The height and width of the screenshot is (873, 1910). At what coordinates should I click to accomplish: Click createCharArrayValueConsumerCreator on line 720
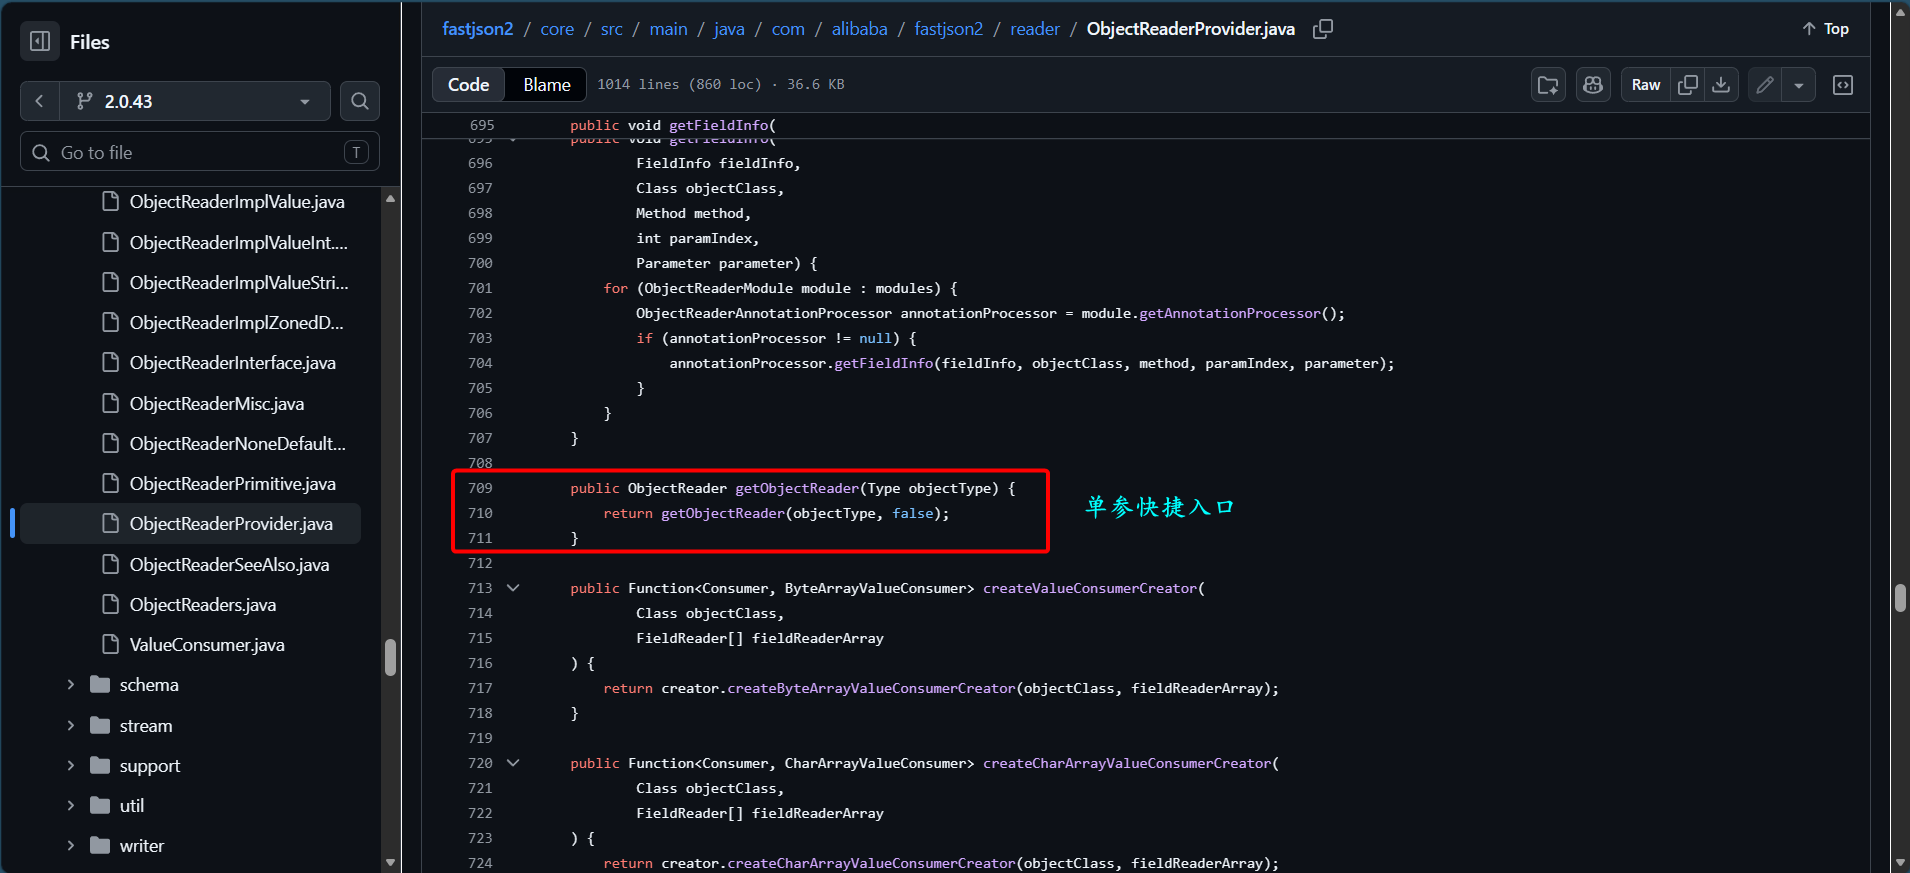coord(1127,763)
